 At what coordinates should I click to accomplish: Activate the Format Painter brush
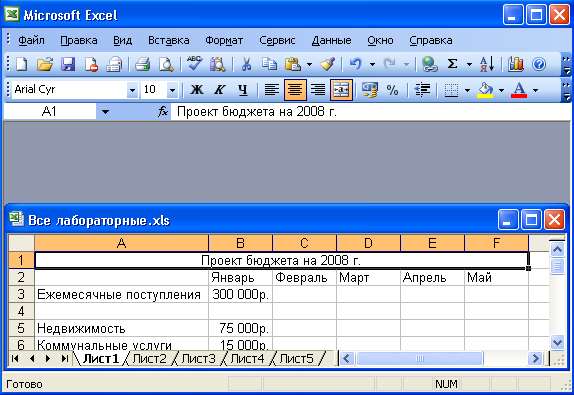coord(327,64)
